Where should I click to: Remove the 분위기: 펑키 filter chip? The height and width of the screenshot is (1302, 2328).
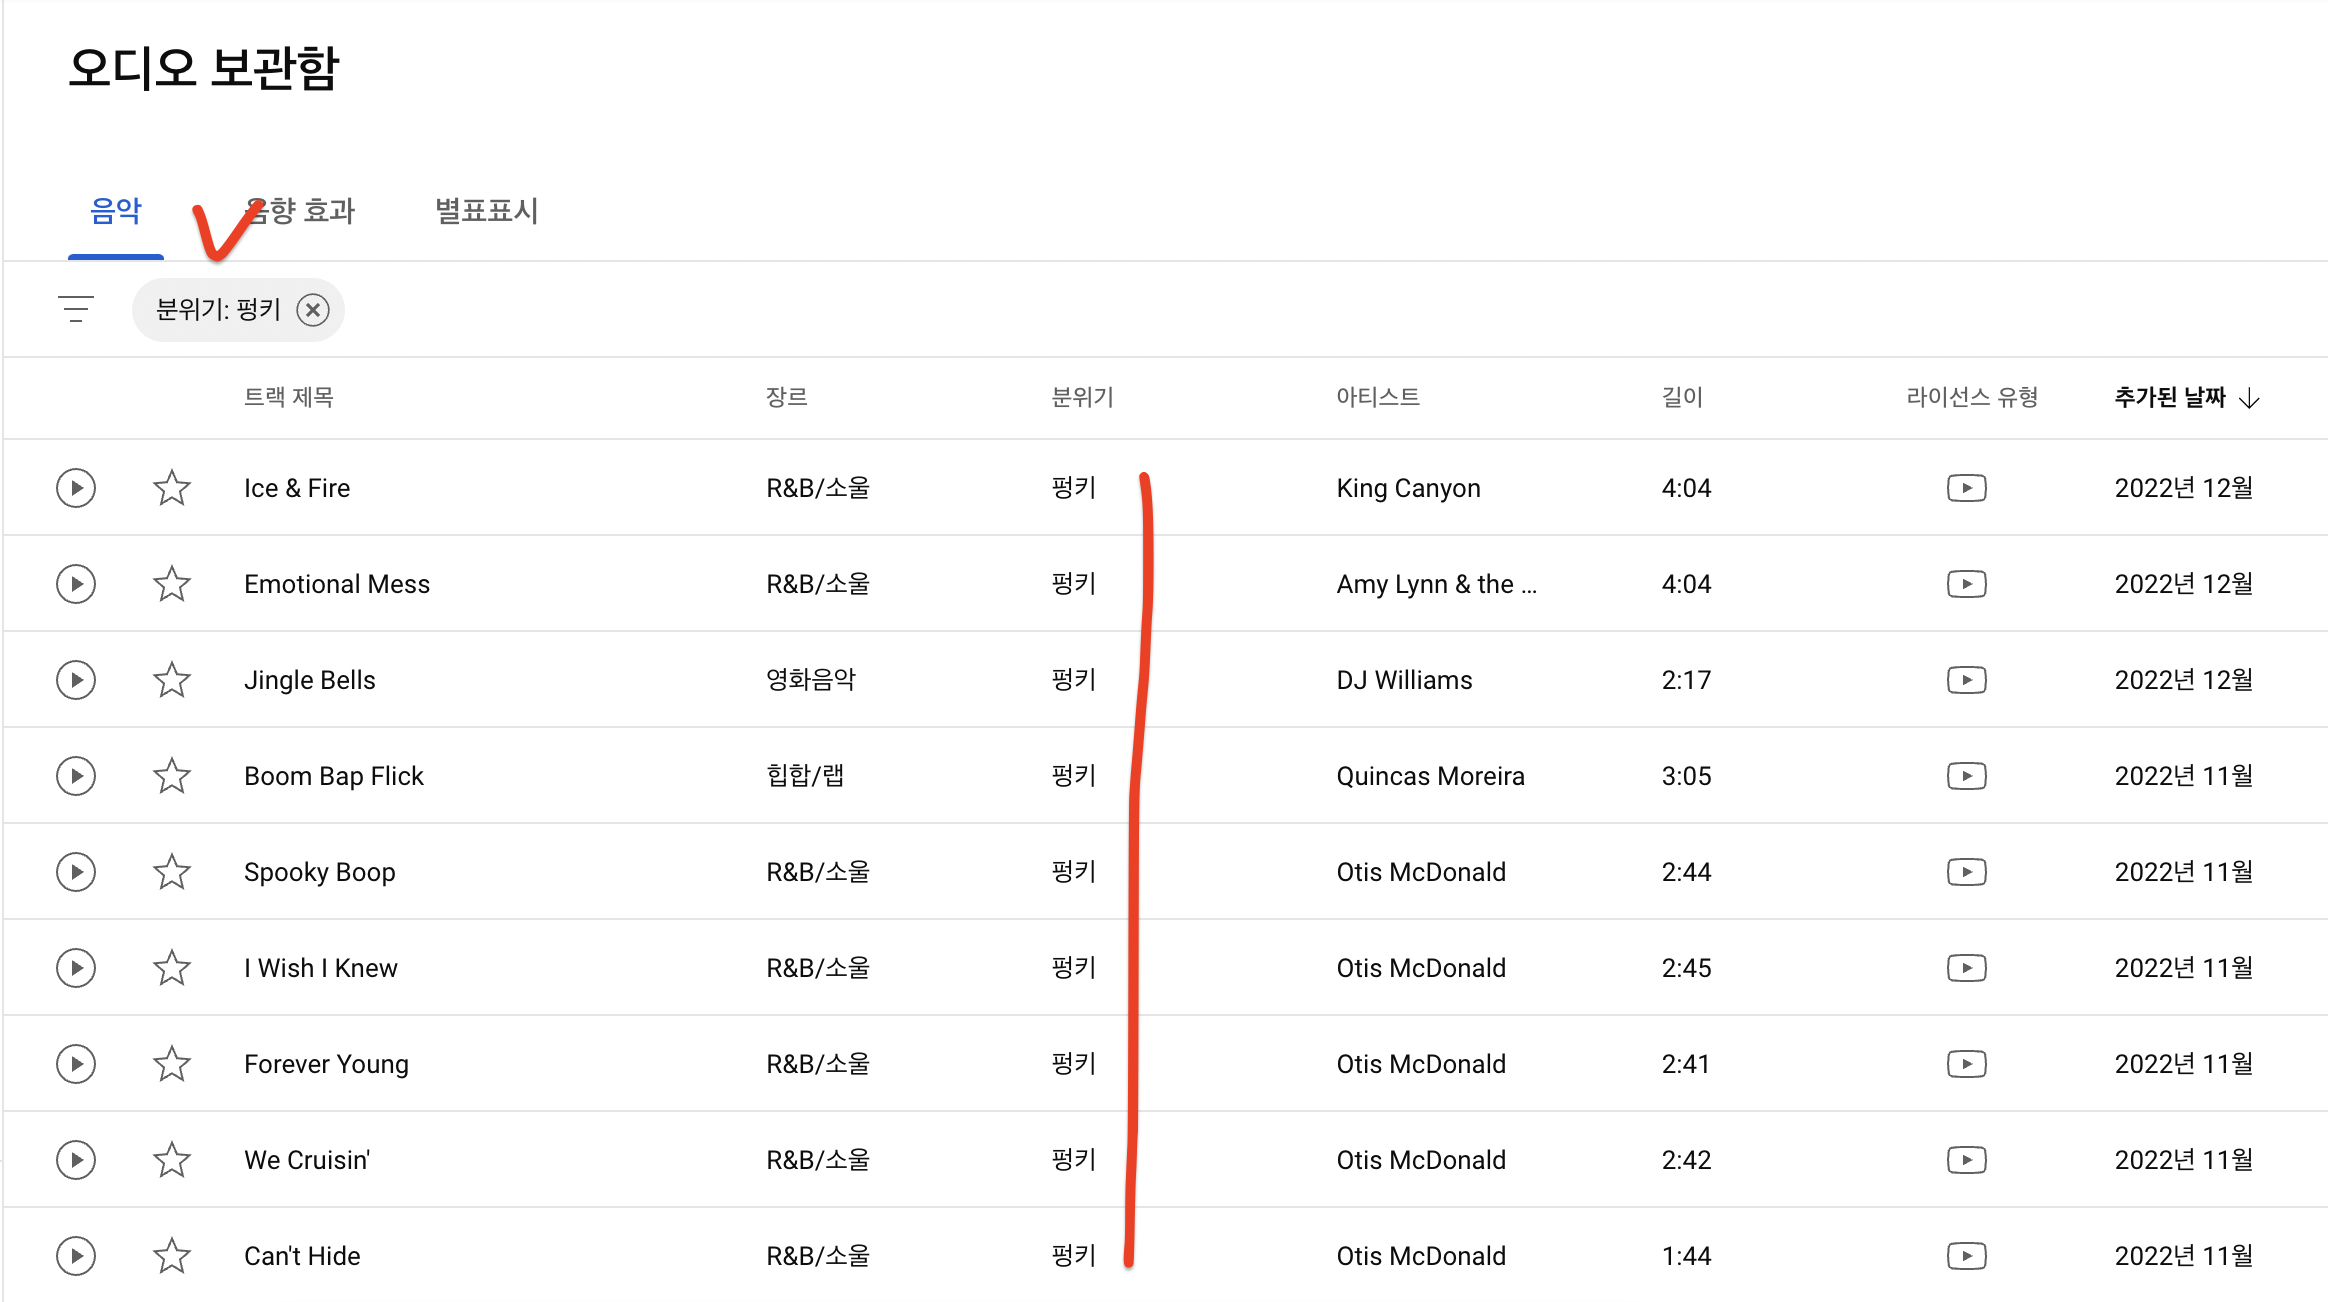pos(313,310)
